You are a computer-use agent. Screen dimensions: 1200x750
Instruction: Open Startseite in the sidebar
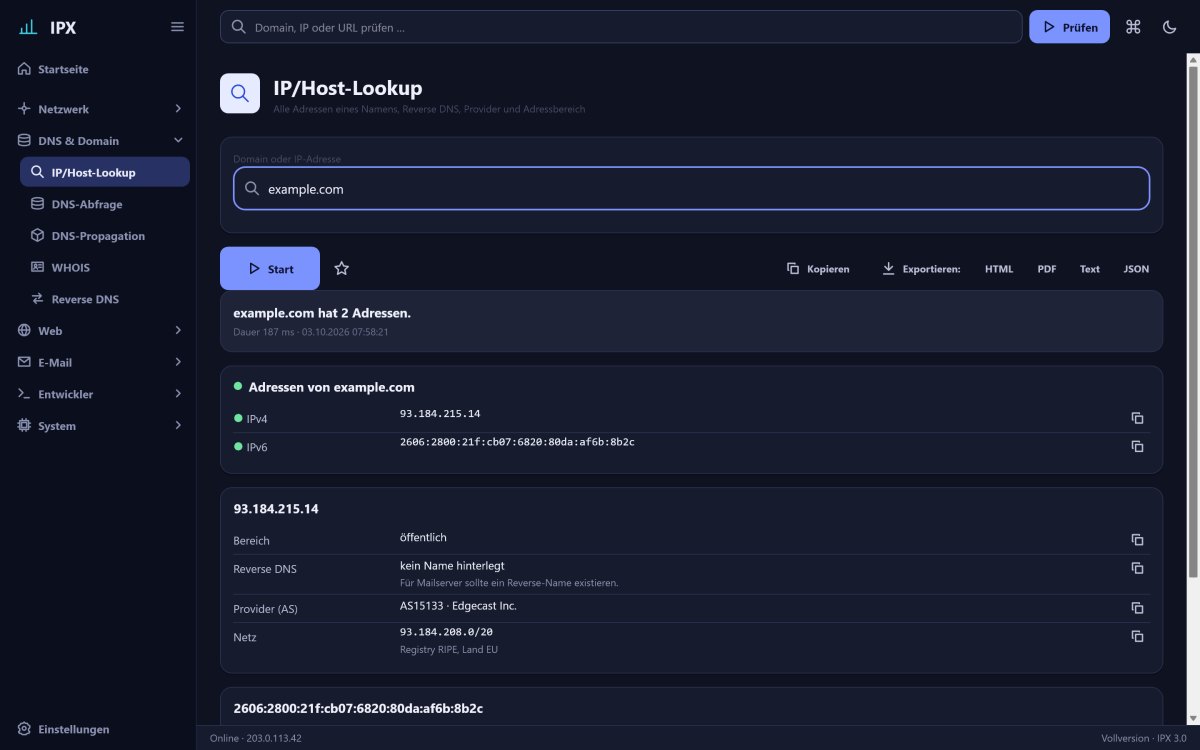tap(98, 69)
